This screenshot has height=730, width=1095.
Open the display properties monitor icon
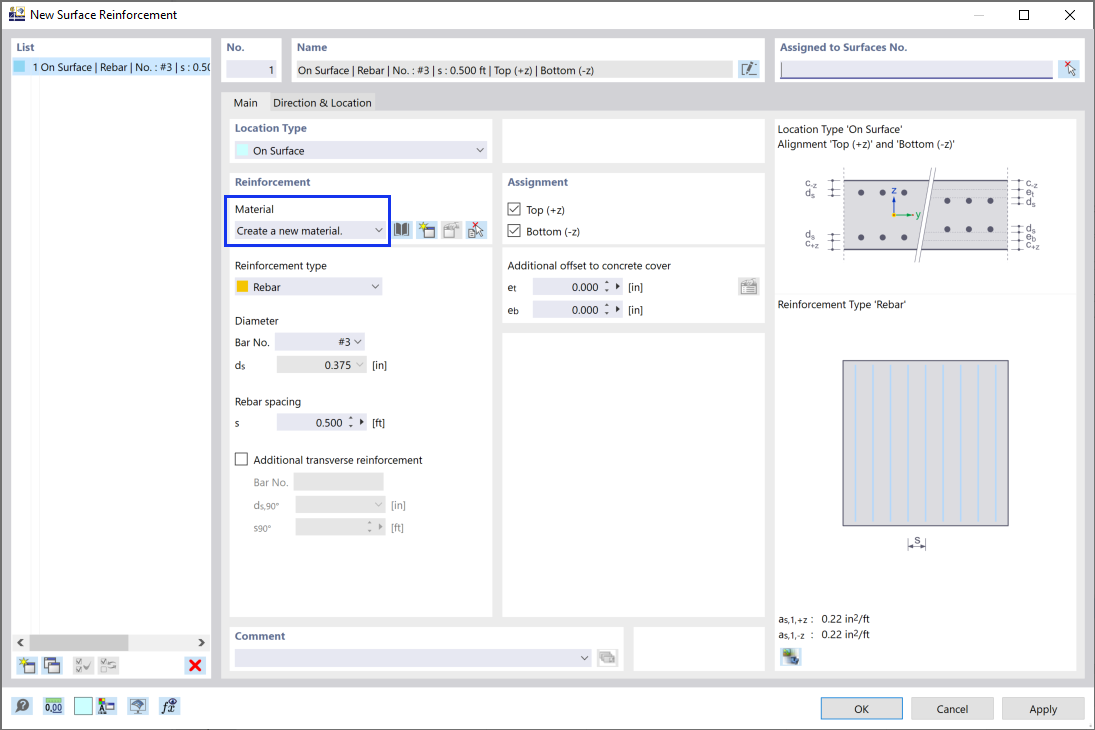[x=135, y=706]
